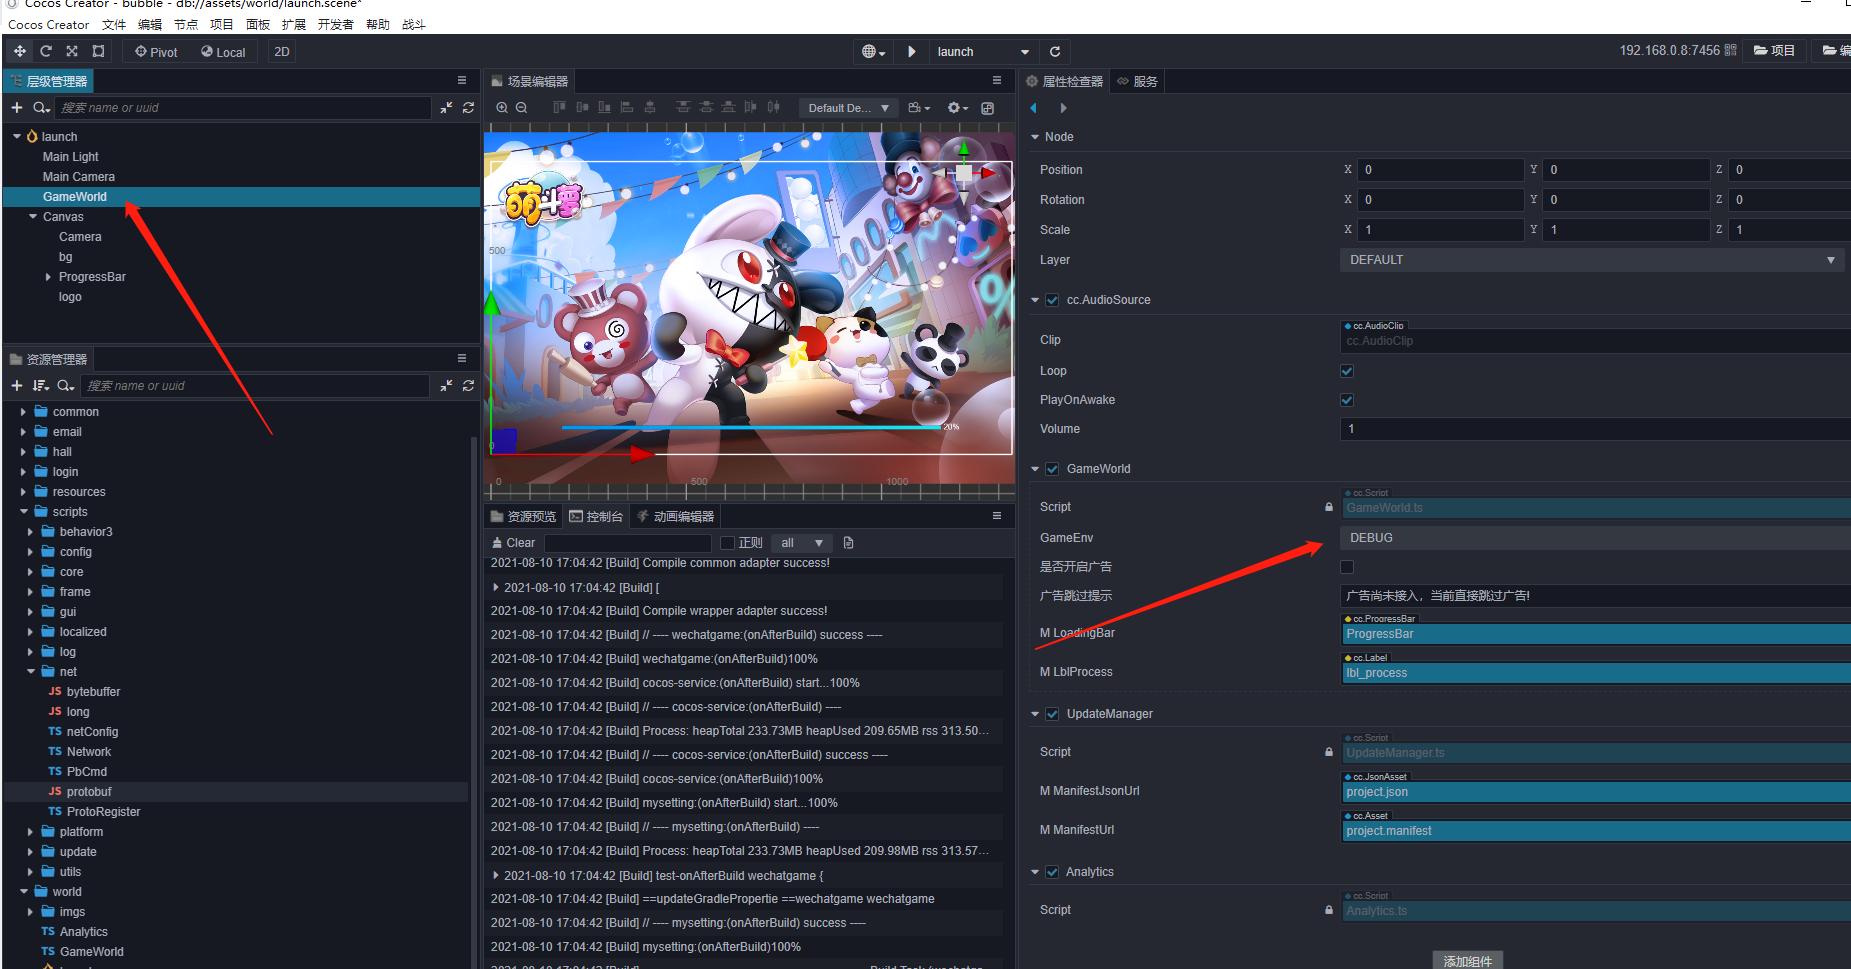This screenshot has height=969, width=1851.
Task: Uncheck the Loop checkbox
Action: click(1347, 371)
